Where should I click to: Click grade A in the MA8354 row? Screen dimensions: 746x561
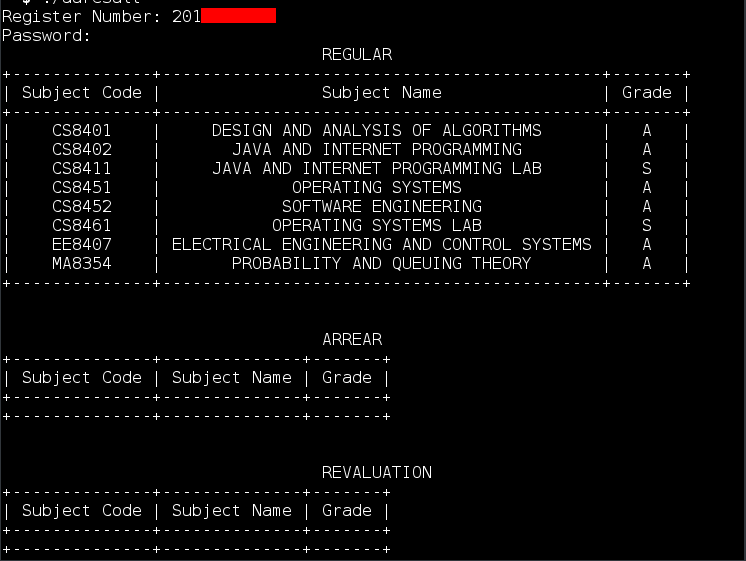tap(647, 264)
